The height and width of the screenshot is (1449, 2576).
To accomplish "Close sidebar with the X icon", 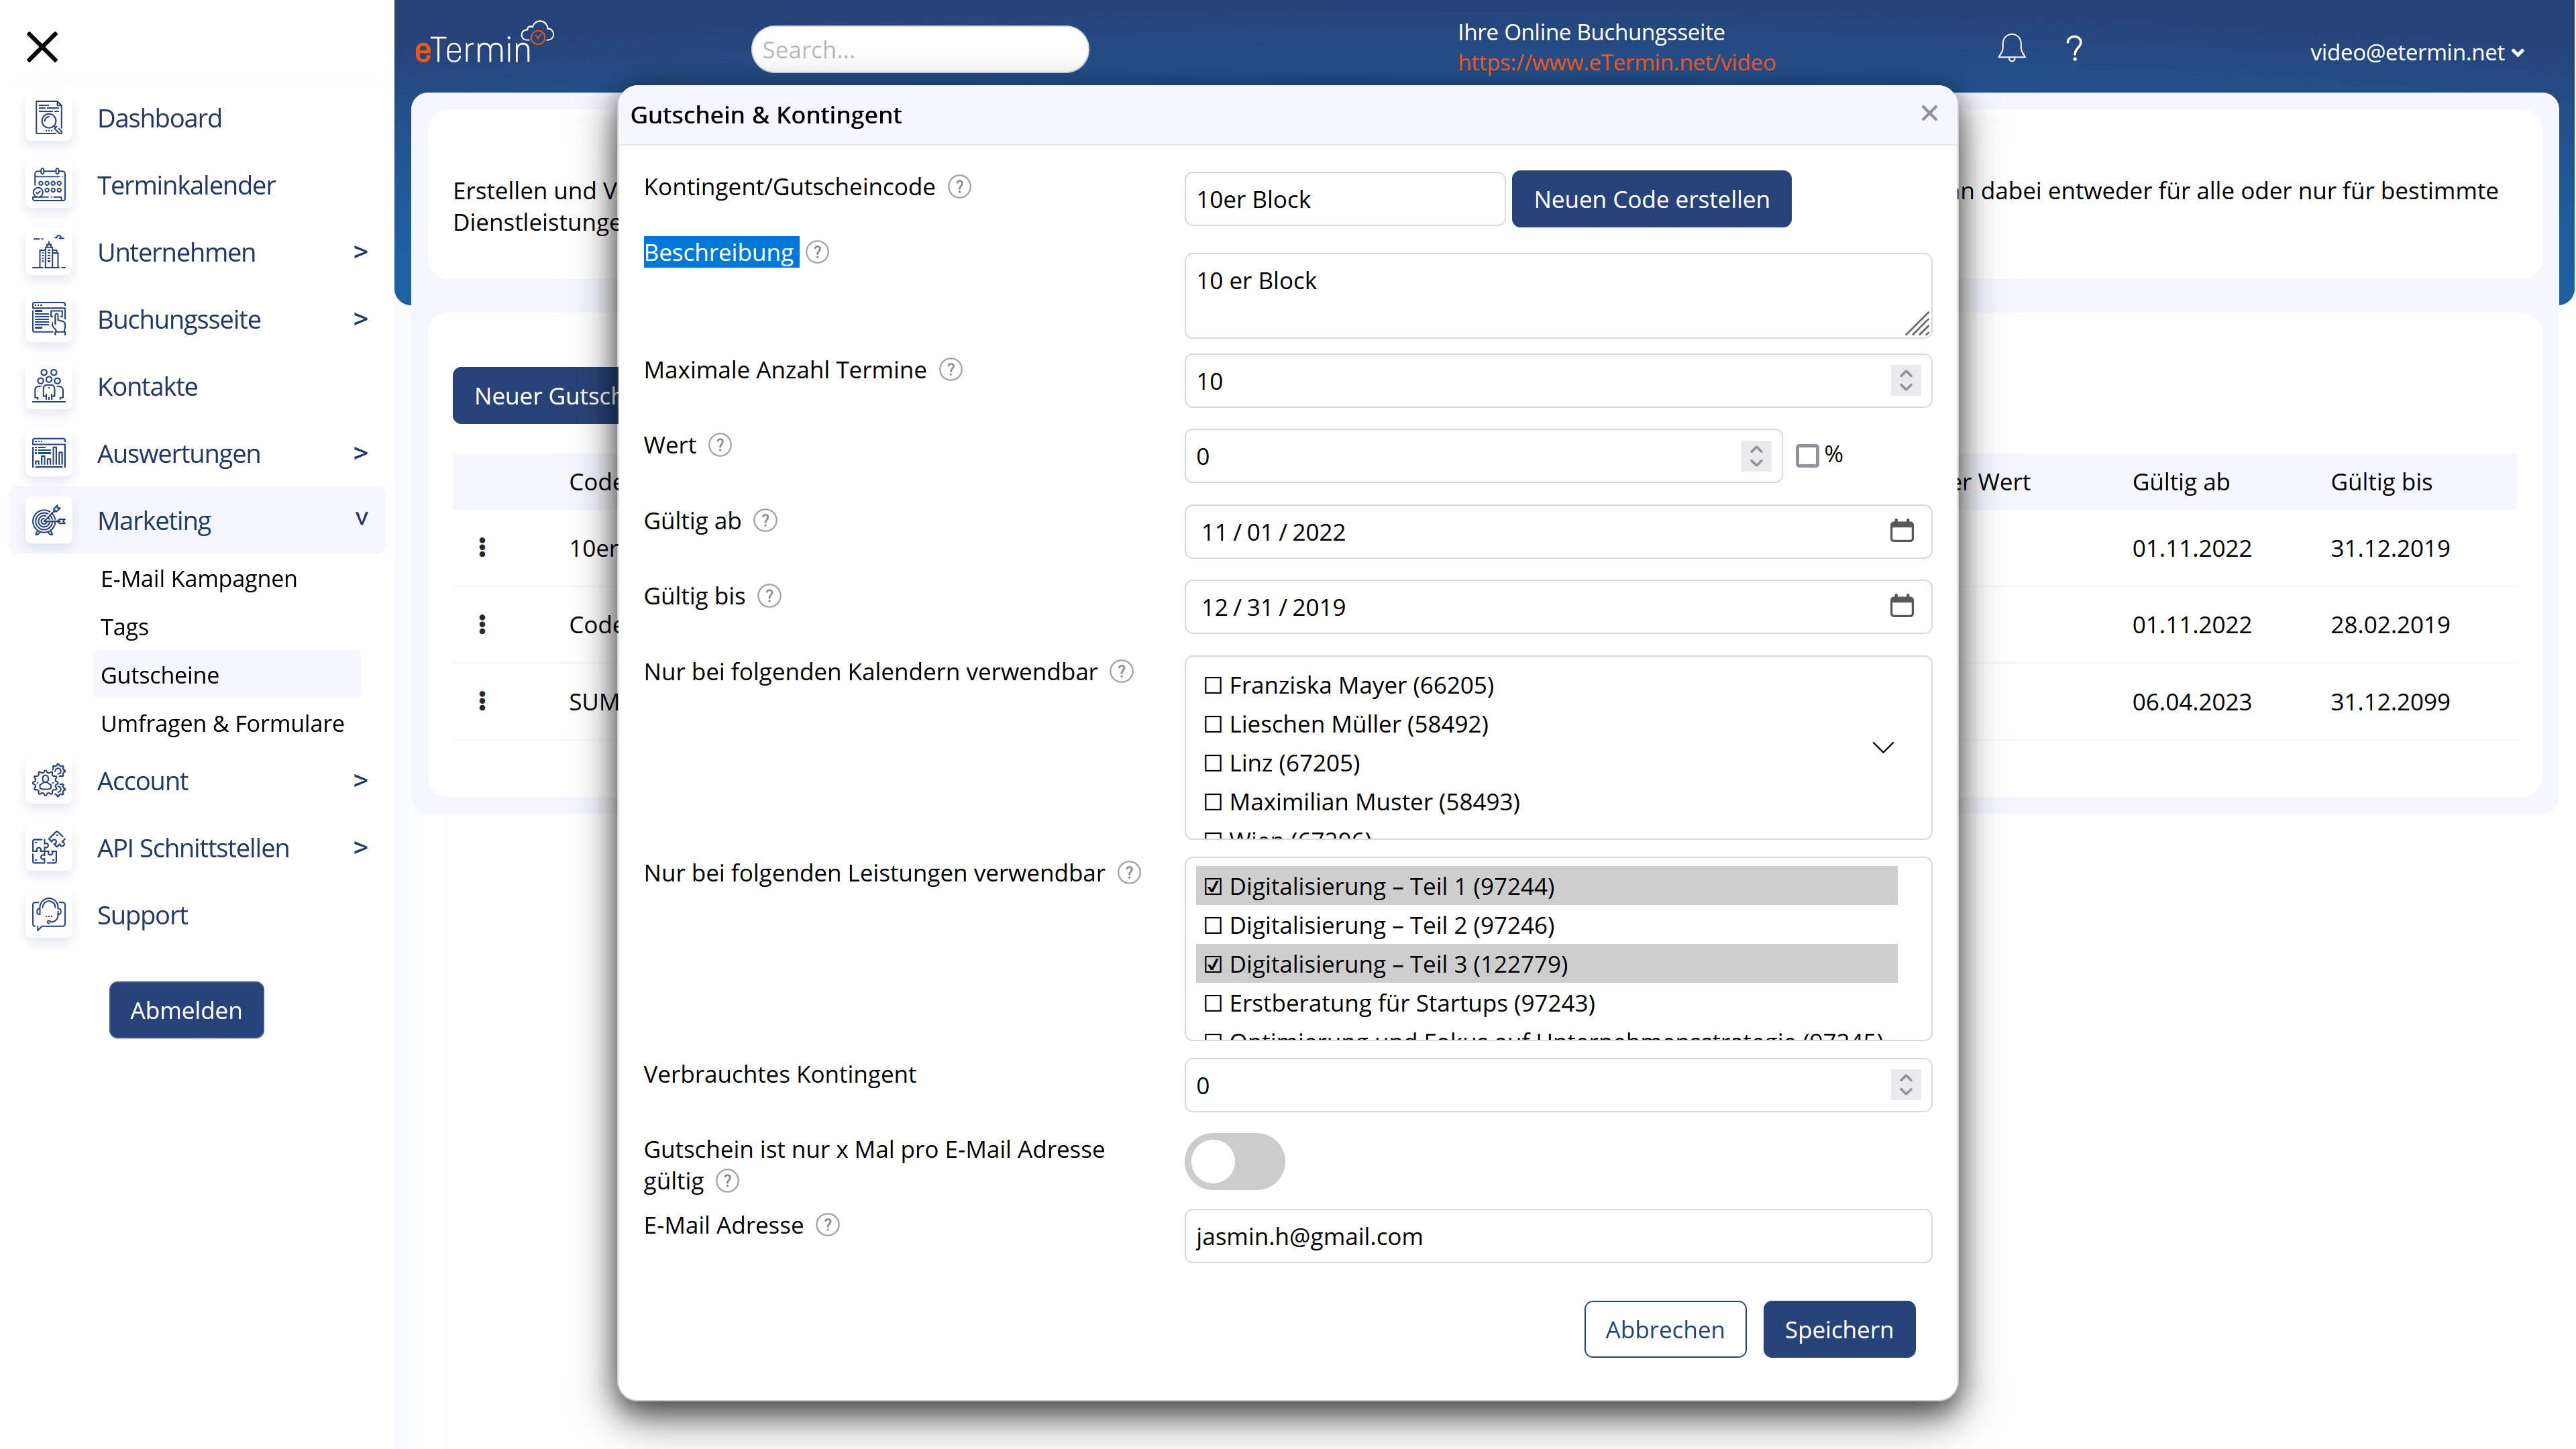I will [42, 47].
